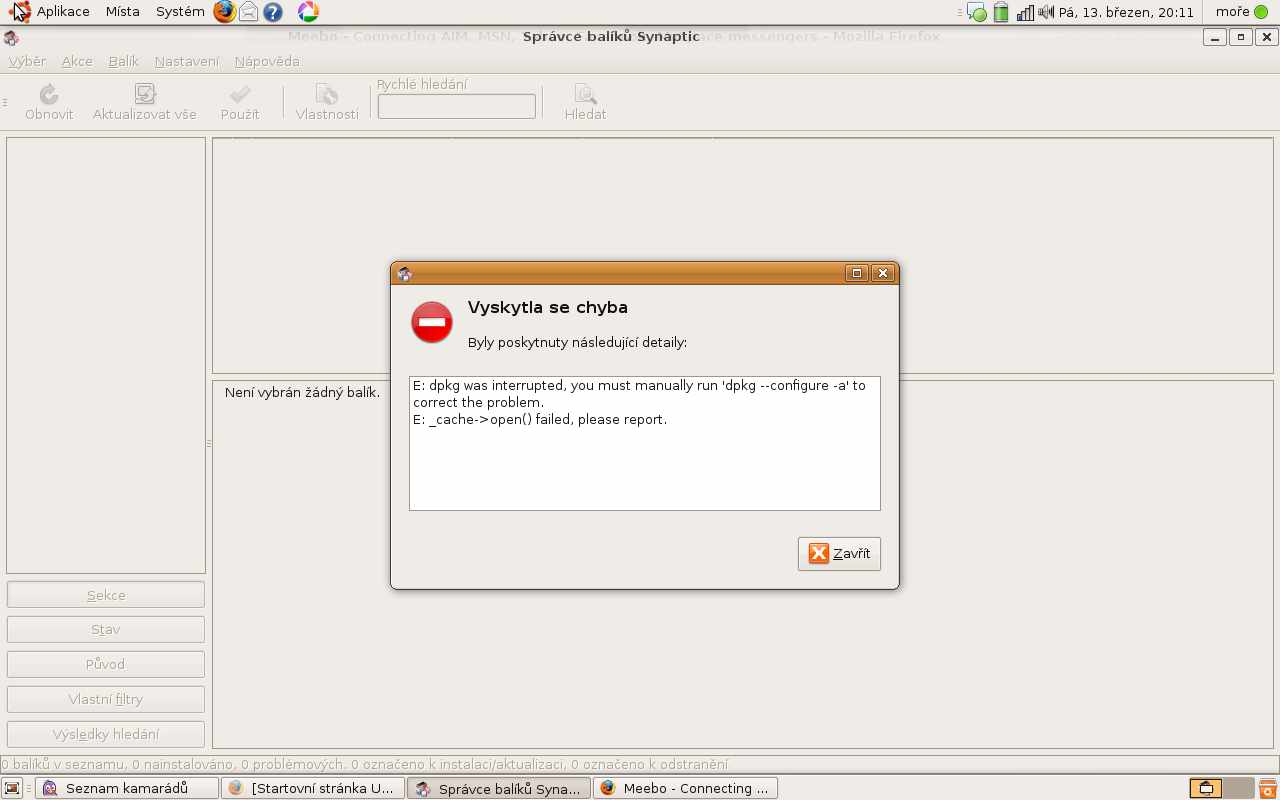The image size is (1280, 800).
Task: Switch to Meebo Firefox taskbar window
Action: coord(684,788)
